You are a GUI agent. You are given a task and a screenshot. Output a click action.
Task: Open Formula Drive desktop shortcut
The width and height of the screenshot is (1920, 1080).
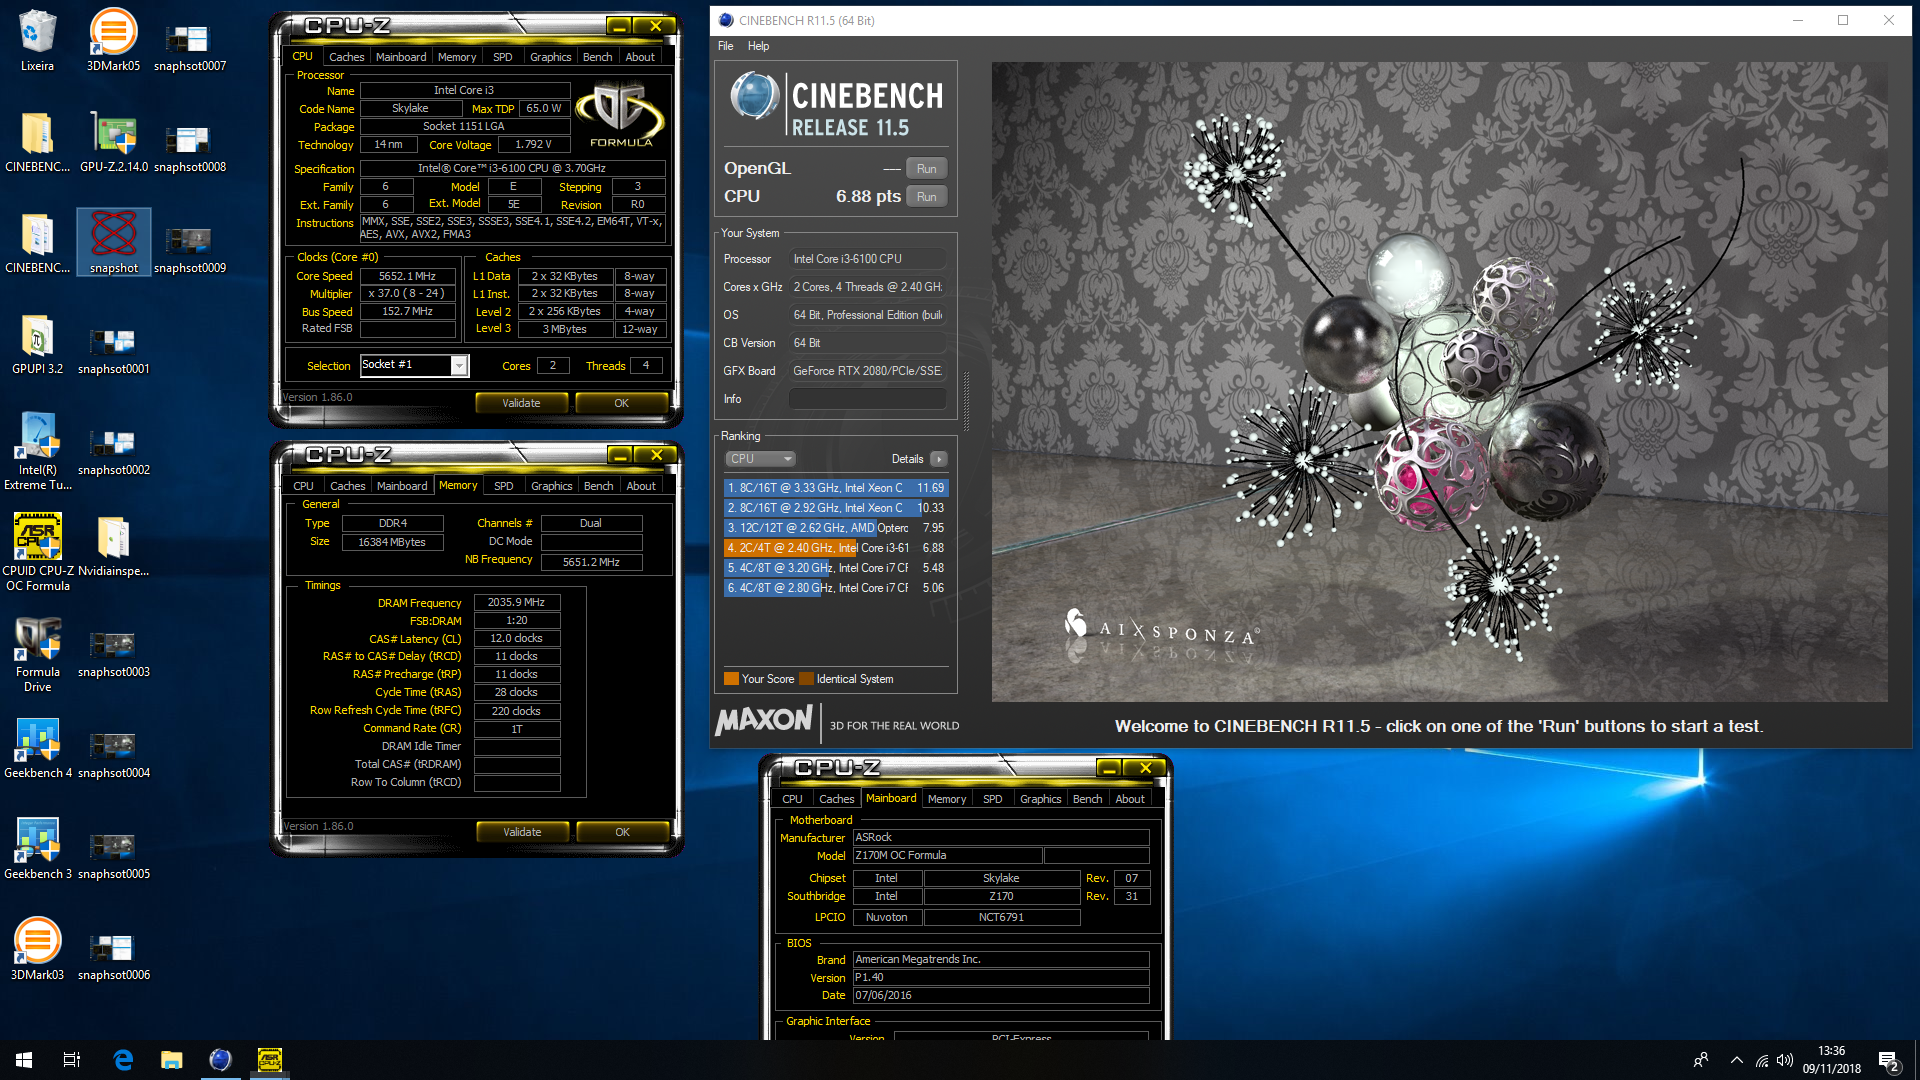click(37, 652)
